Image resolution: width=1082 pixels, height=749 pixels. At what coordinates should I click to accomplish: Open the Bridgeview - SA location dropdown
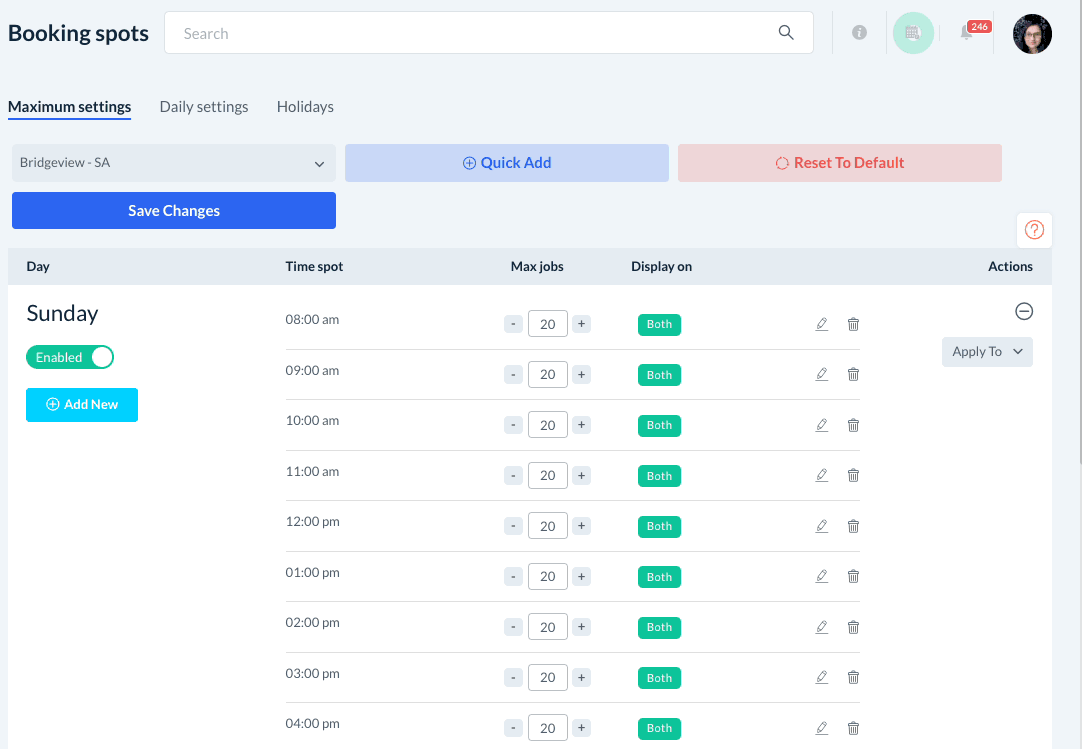pos(173,163)
